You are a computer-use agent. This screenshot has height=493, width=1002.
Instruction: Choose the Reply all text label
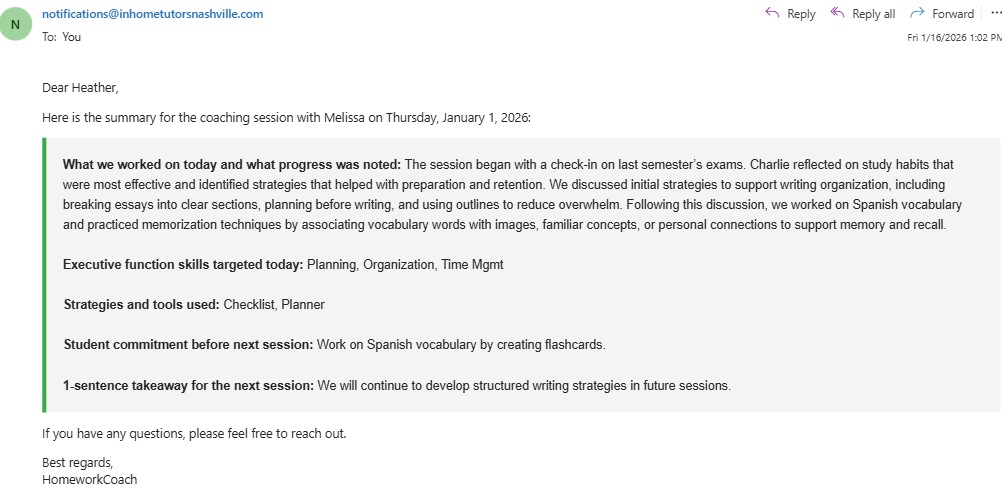click(873, 14)
